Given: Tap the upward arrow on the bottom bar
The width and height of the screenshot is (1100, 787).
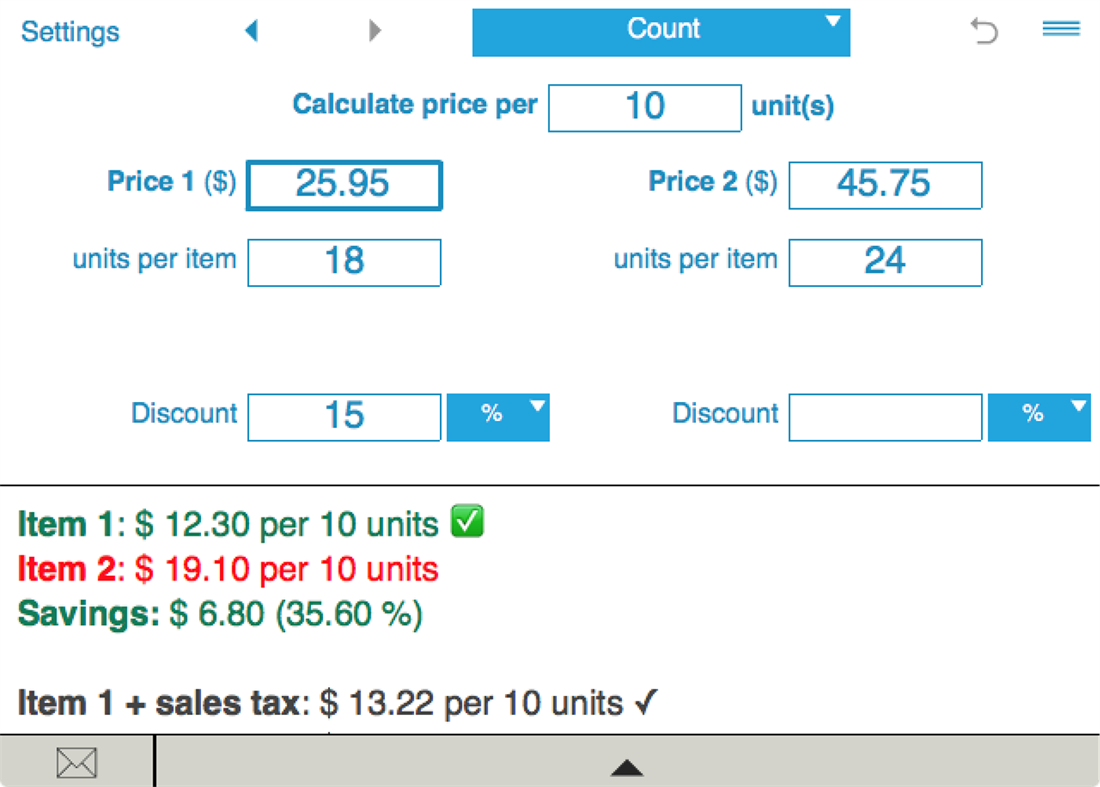Looking at the screenshot, I should click(x=627, y=767).
